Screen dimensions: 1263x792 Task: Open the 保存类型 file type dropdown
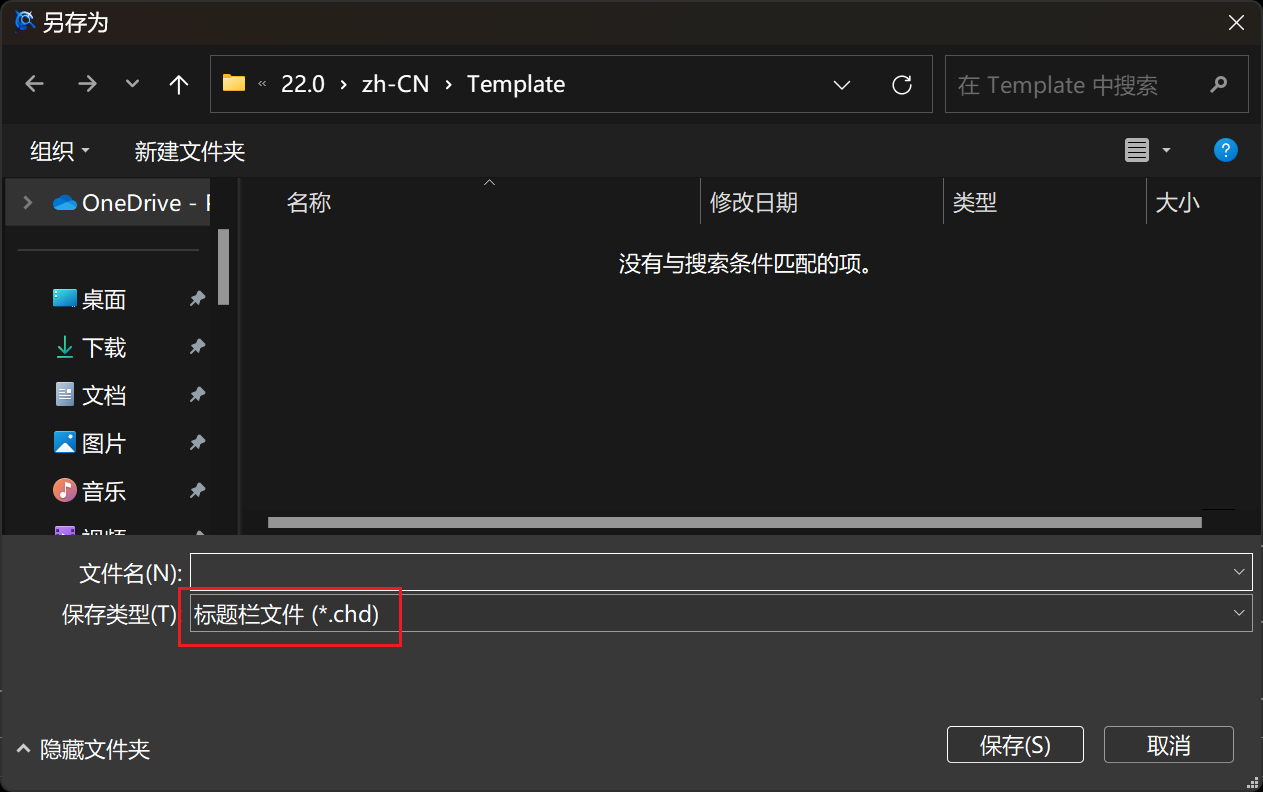(721, 613)
